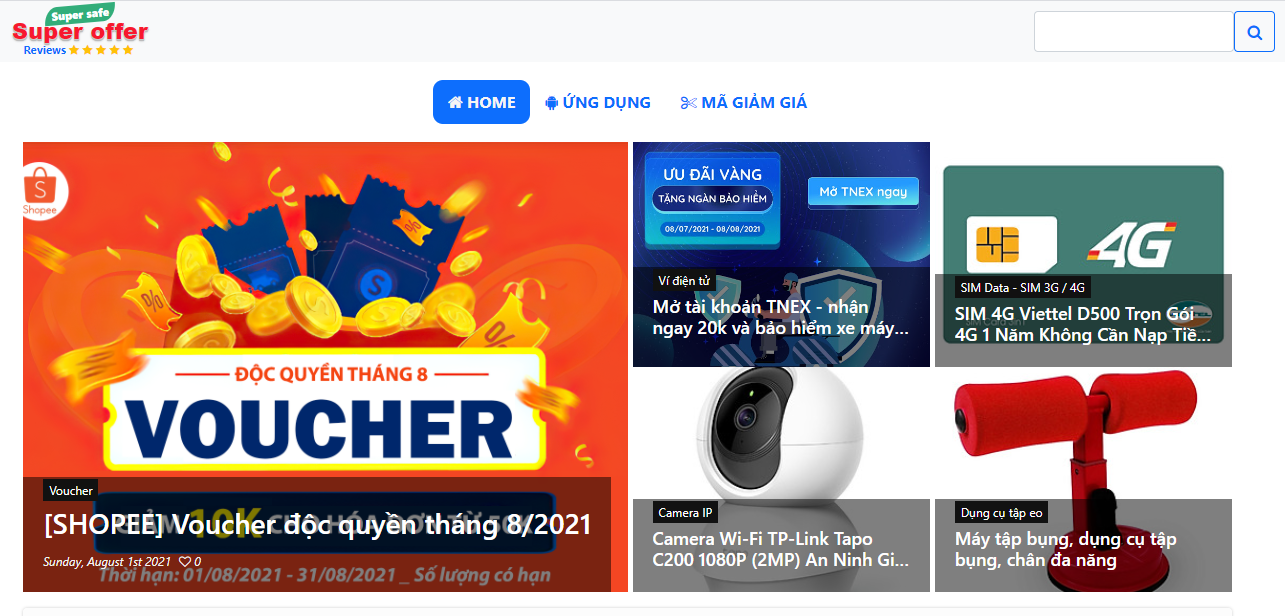Open the Super offer site logo
This screenshot has width=1285, height=616.
(x=80, y=29)
